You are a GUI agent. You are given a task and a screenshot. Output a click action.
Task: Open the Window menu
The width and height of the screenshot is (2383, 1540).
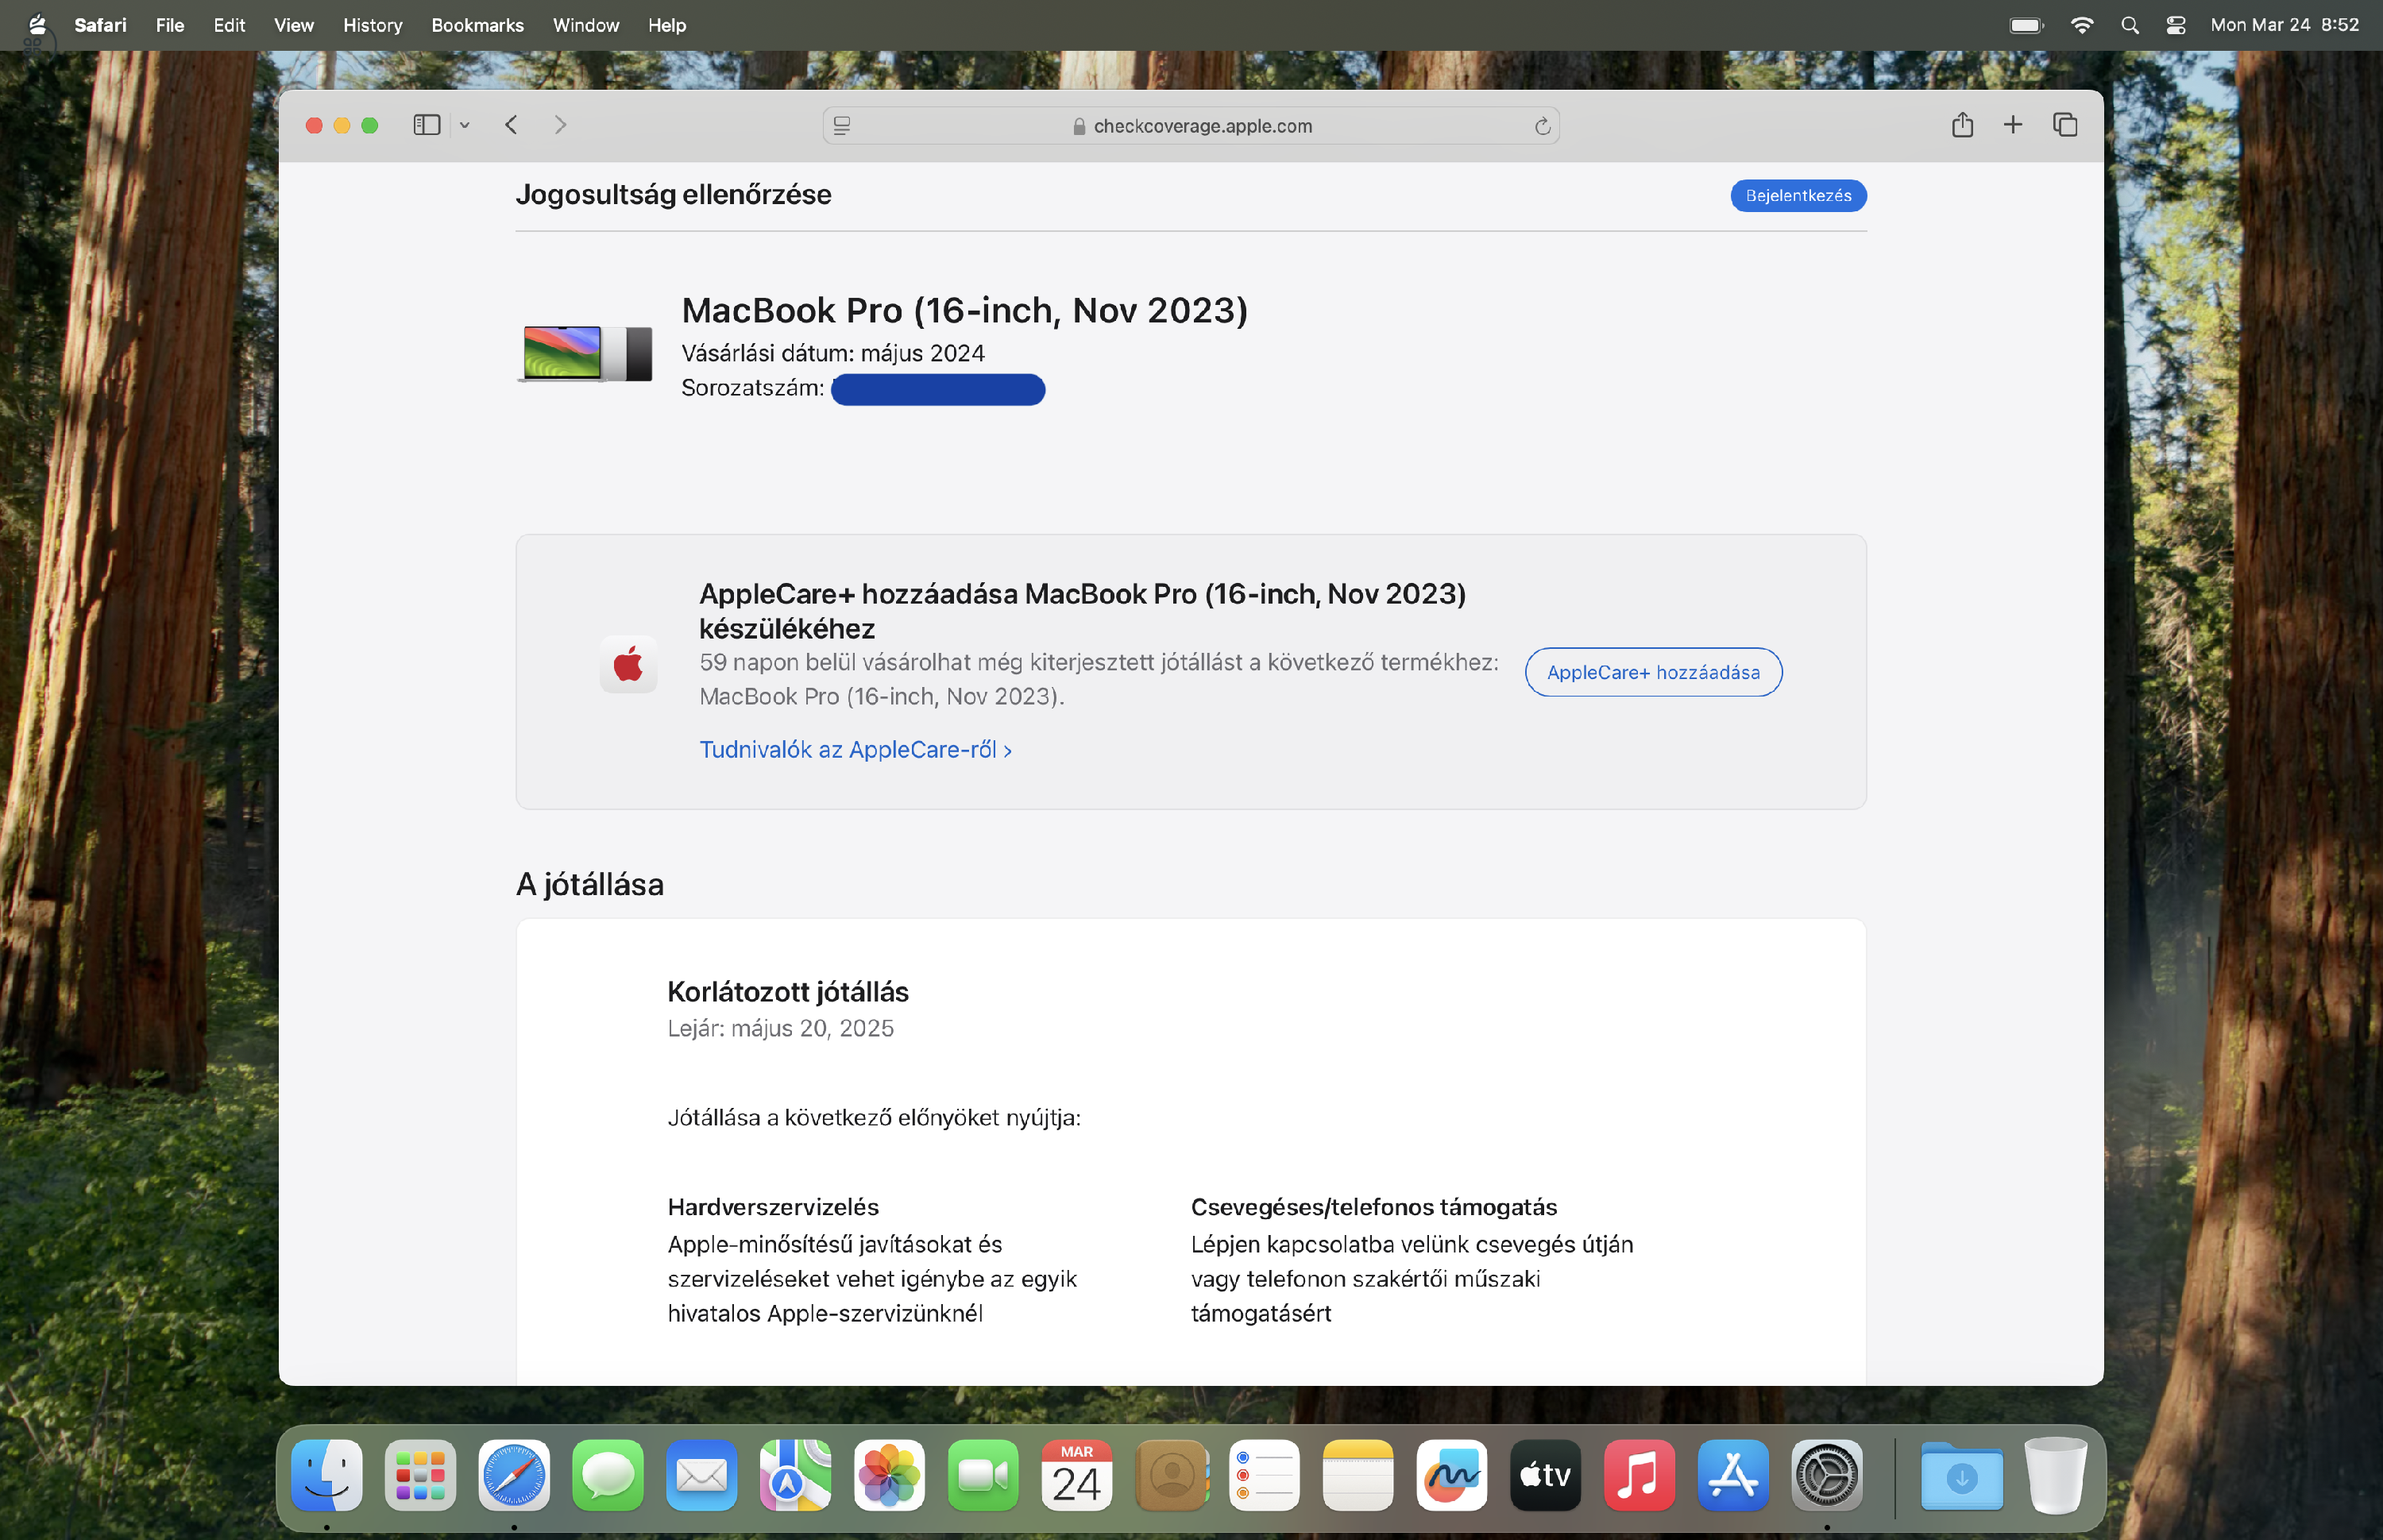click(586, 25)
